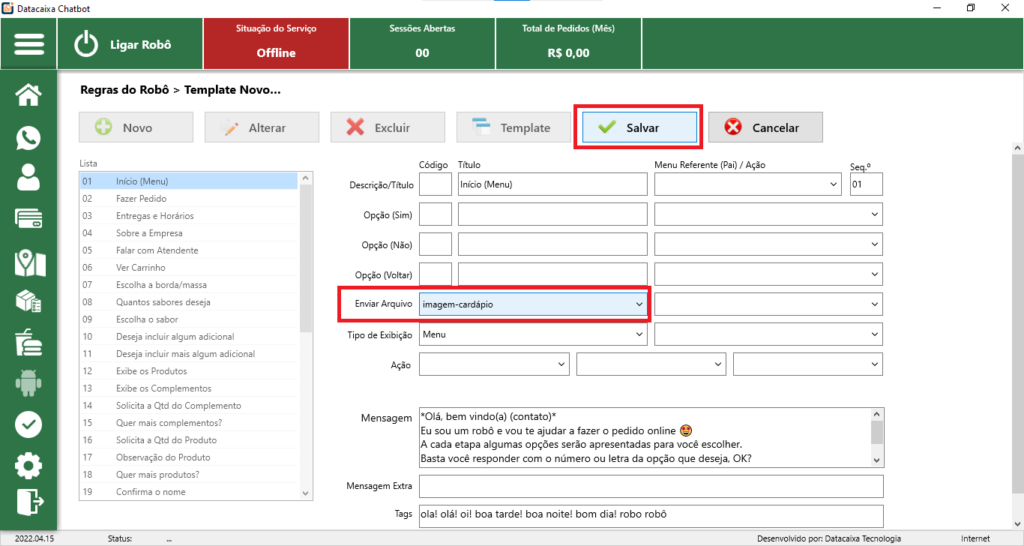Open the payment card icon in sidebar
The width and height of the screenshot is (1024, 546).
click(x=29, y=219)
